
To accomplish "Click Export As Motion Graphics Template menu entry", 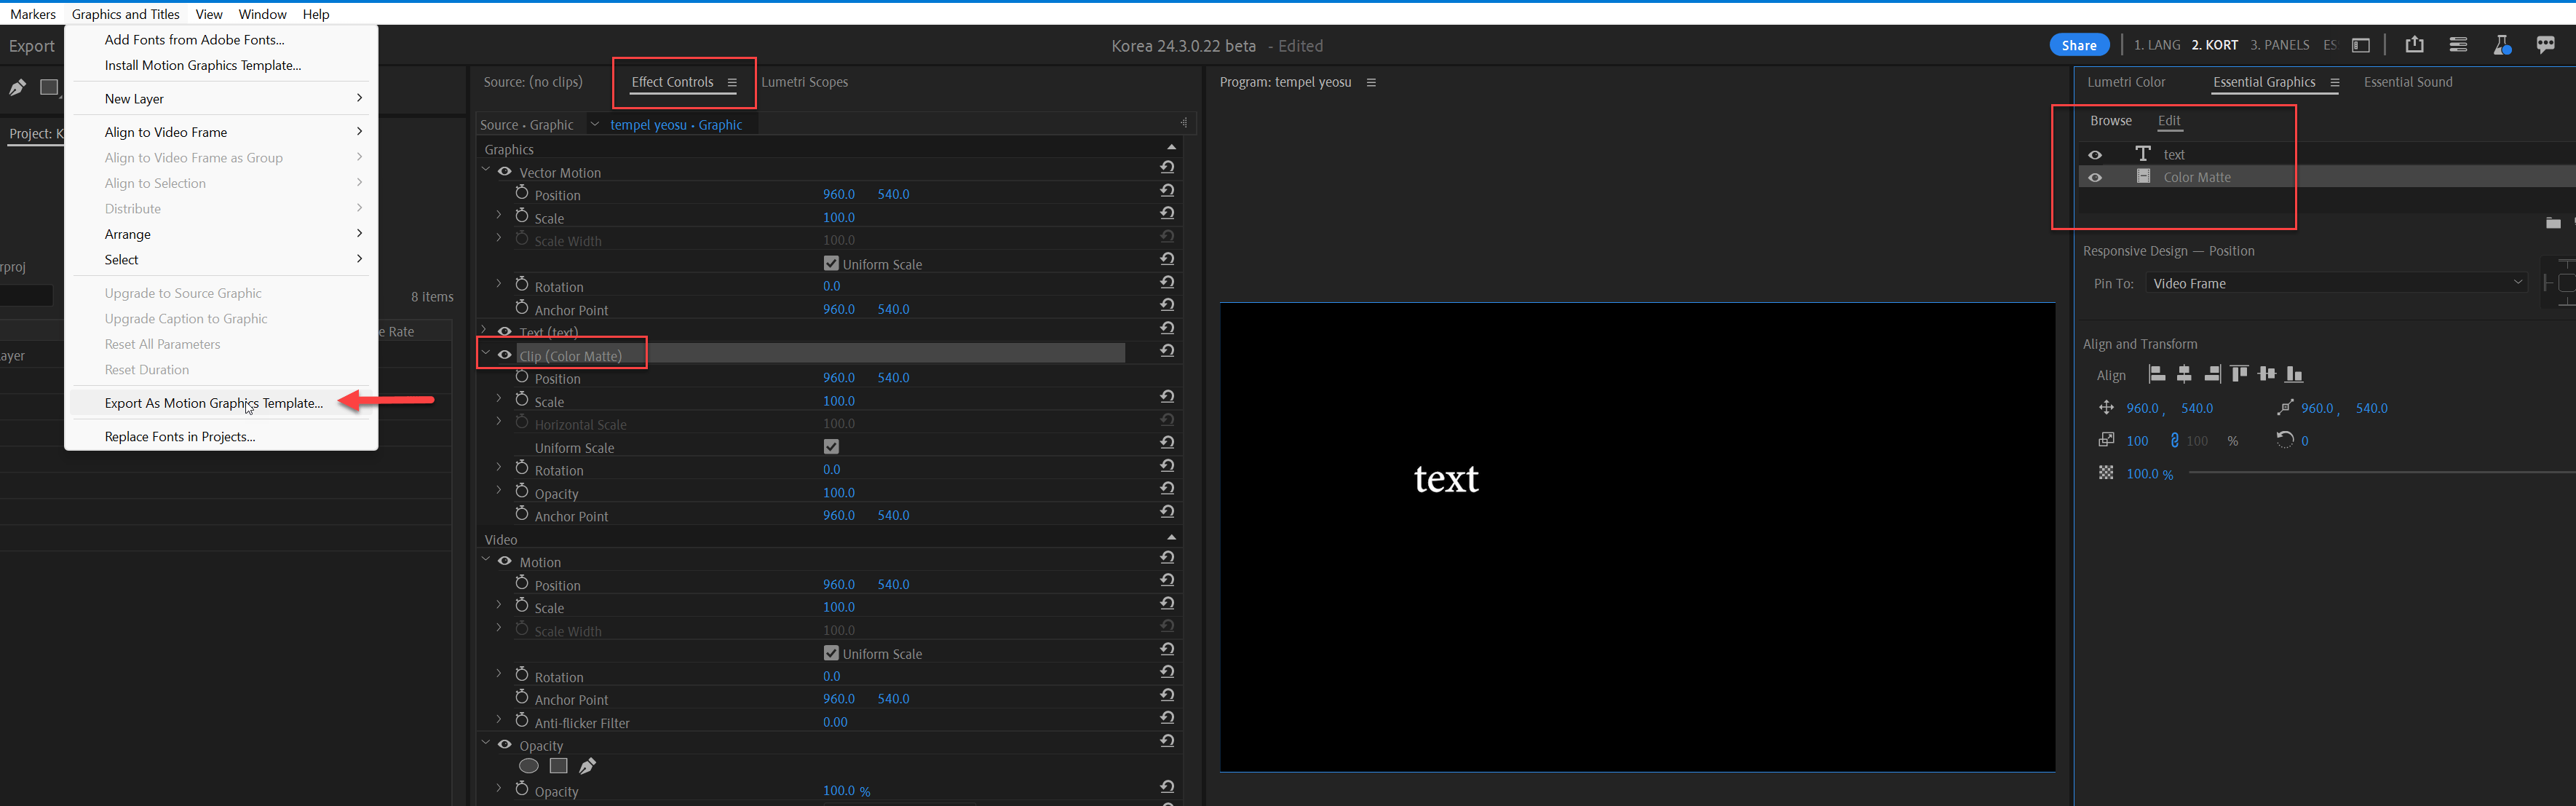I will [213, 403].
